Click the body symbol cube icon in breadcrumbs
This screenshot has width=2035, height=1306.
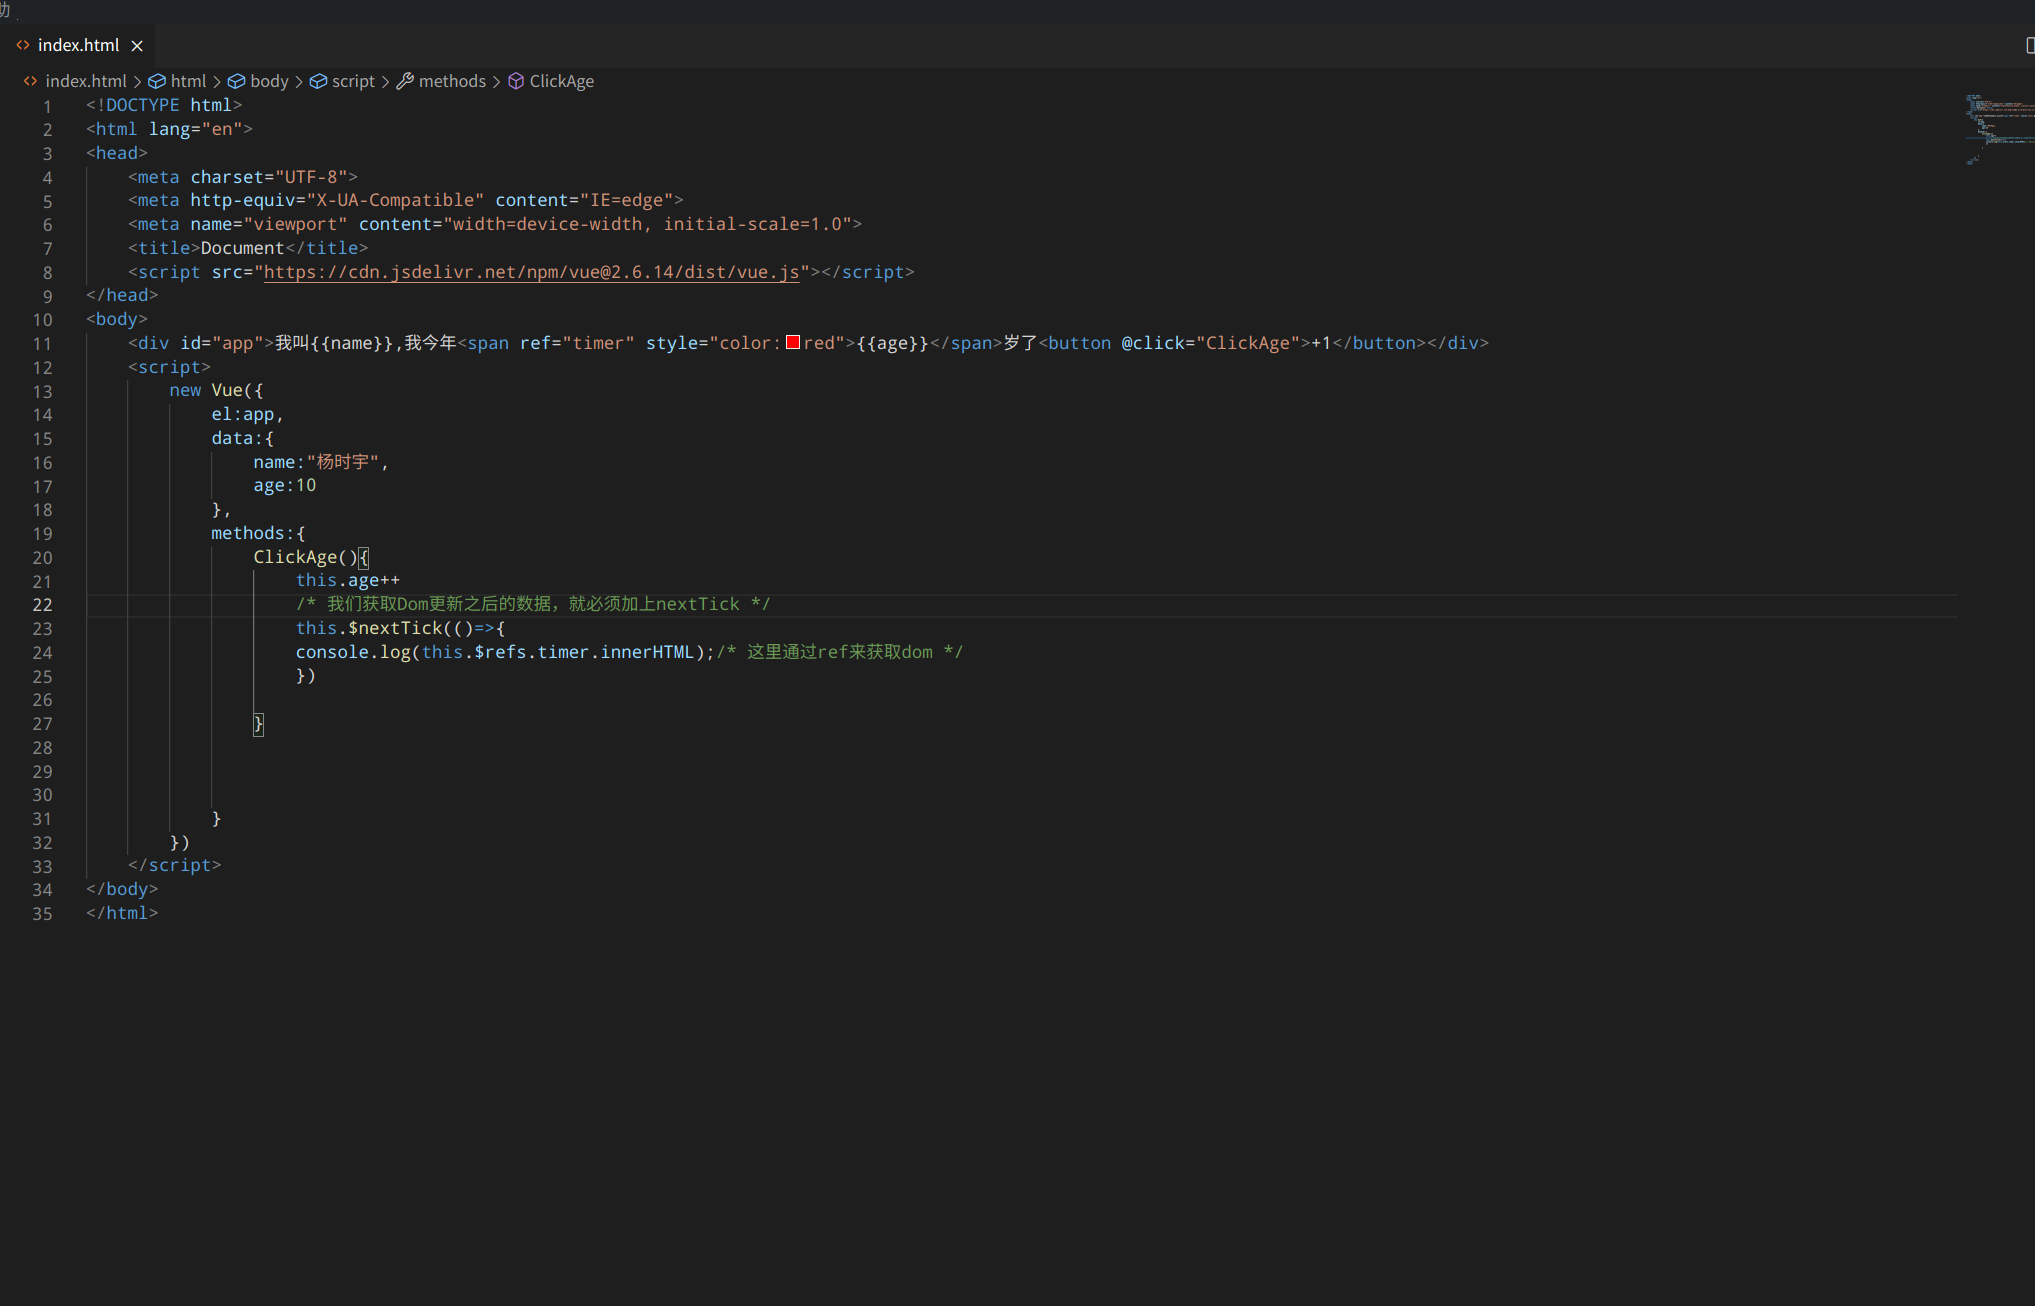(237, 81)
